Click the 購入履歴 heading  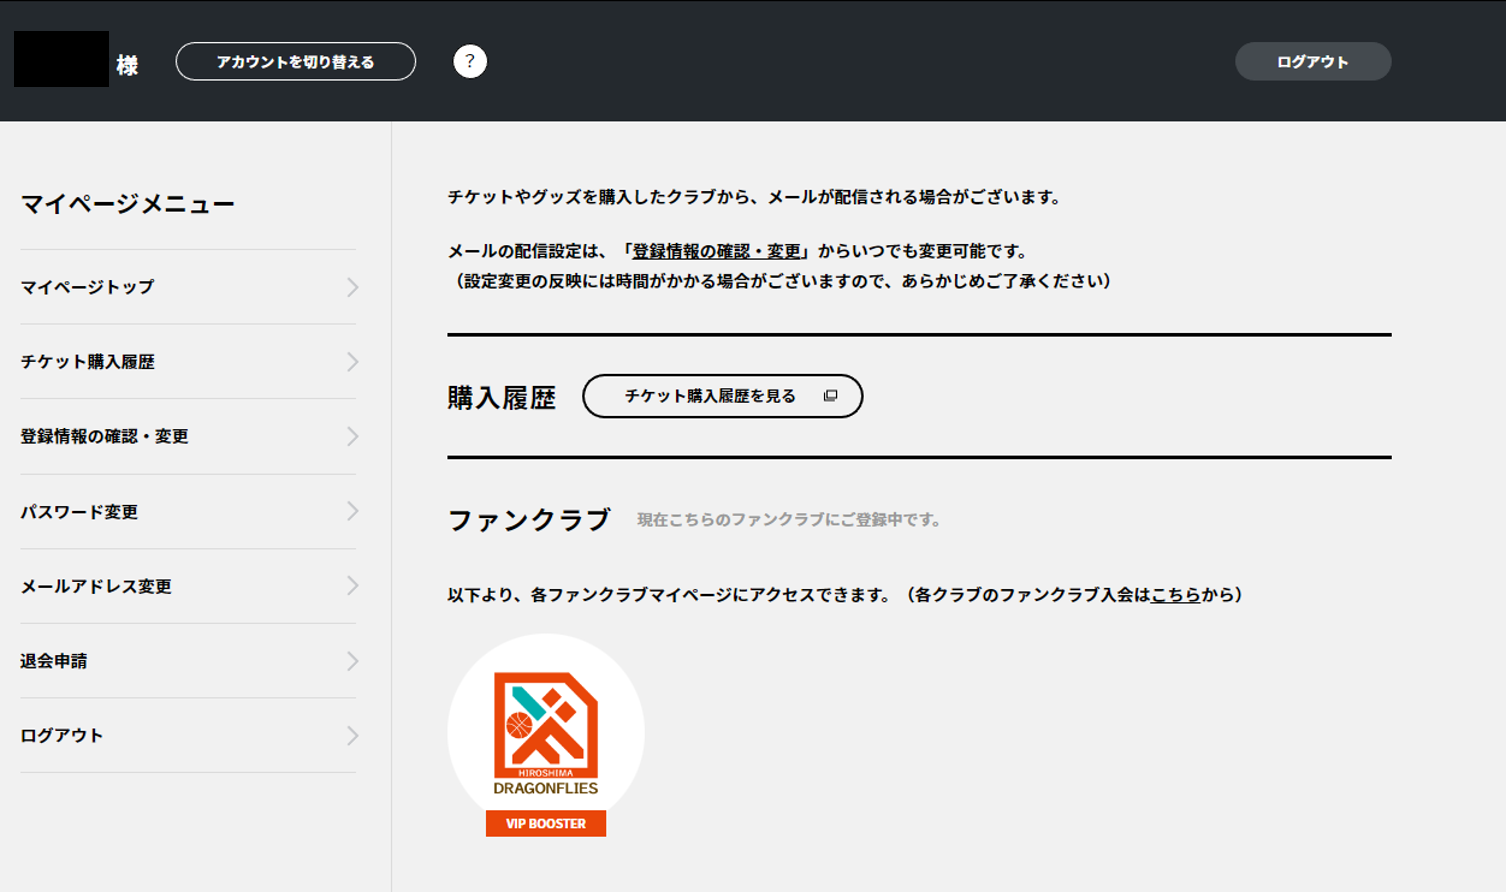502,398
